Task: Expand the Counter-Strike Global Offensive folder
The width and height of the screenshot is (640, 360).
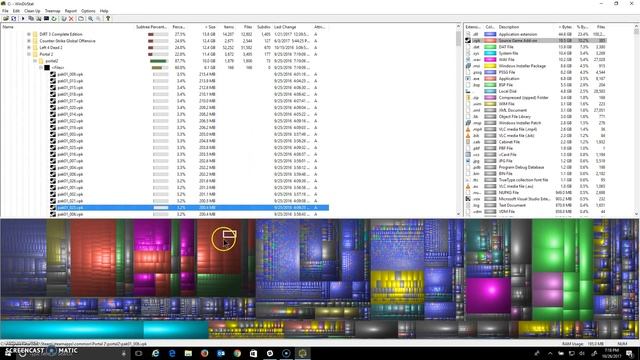Action: [x=29, y=41]
